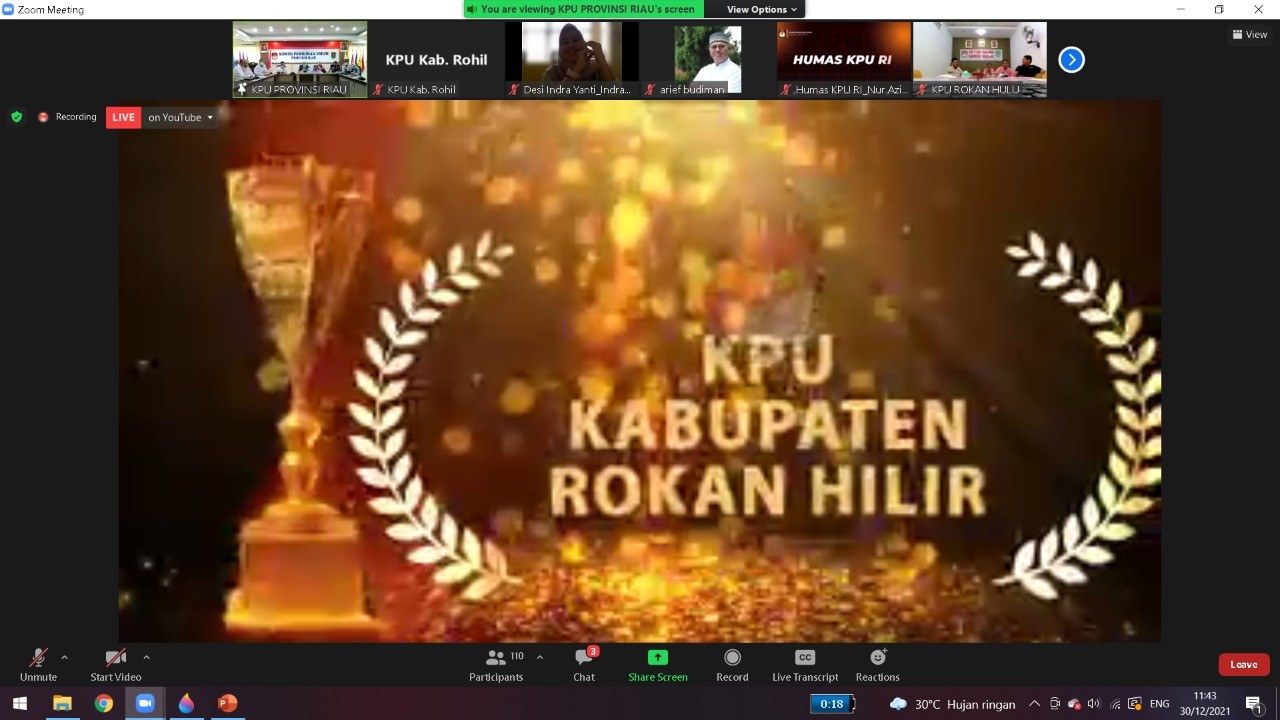
Task: Select KPU PROVINSI RIAU video thumbnail
Action: pyautogui.click(x=300, y=59)
